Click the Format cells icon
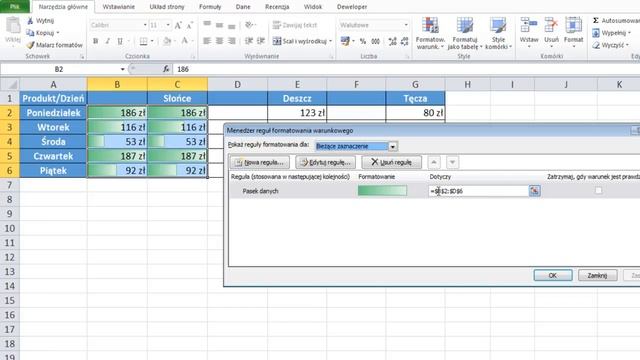This screenshot has height=360, width=640. point(573,25)
